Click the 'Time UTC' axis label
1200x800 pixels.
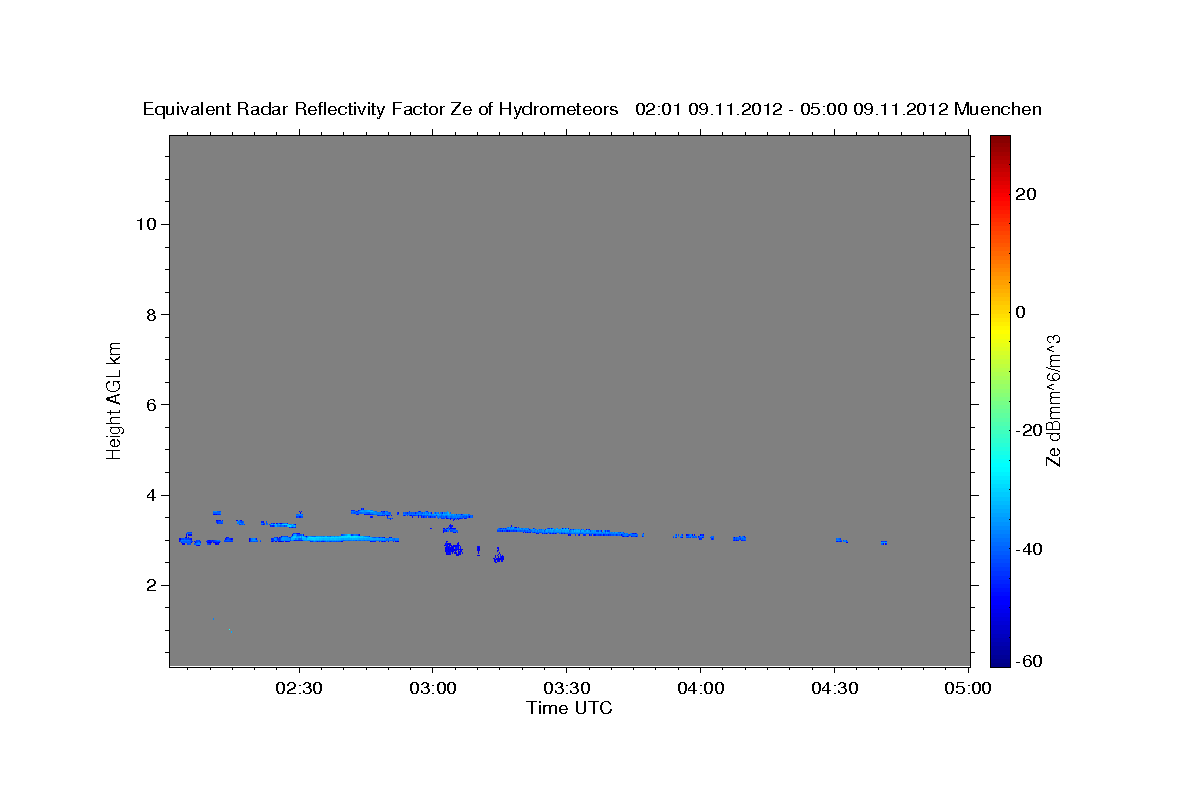[x=569, y=708]
